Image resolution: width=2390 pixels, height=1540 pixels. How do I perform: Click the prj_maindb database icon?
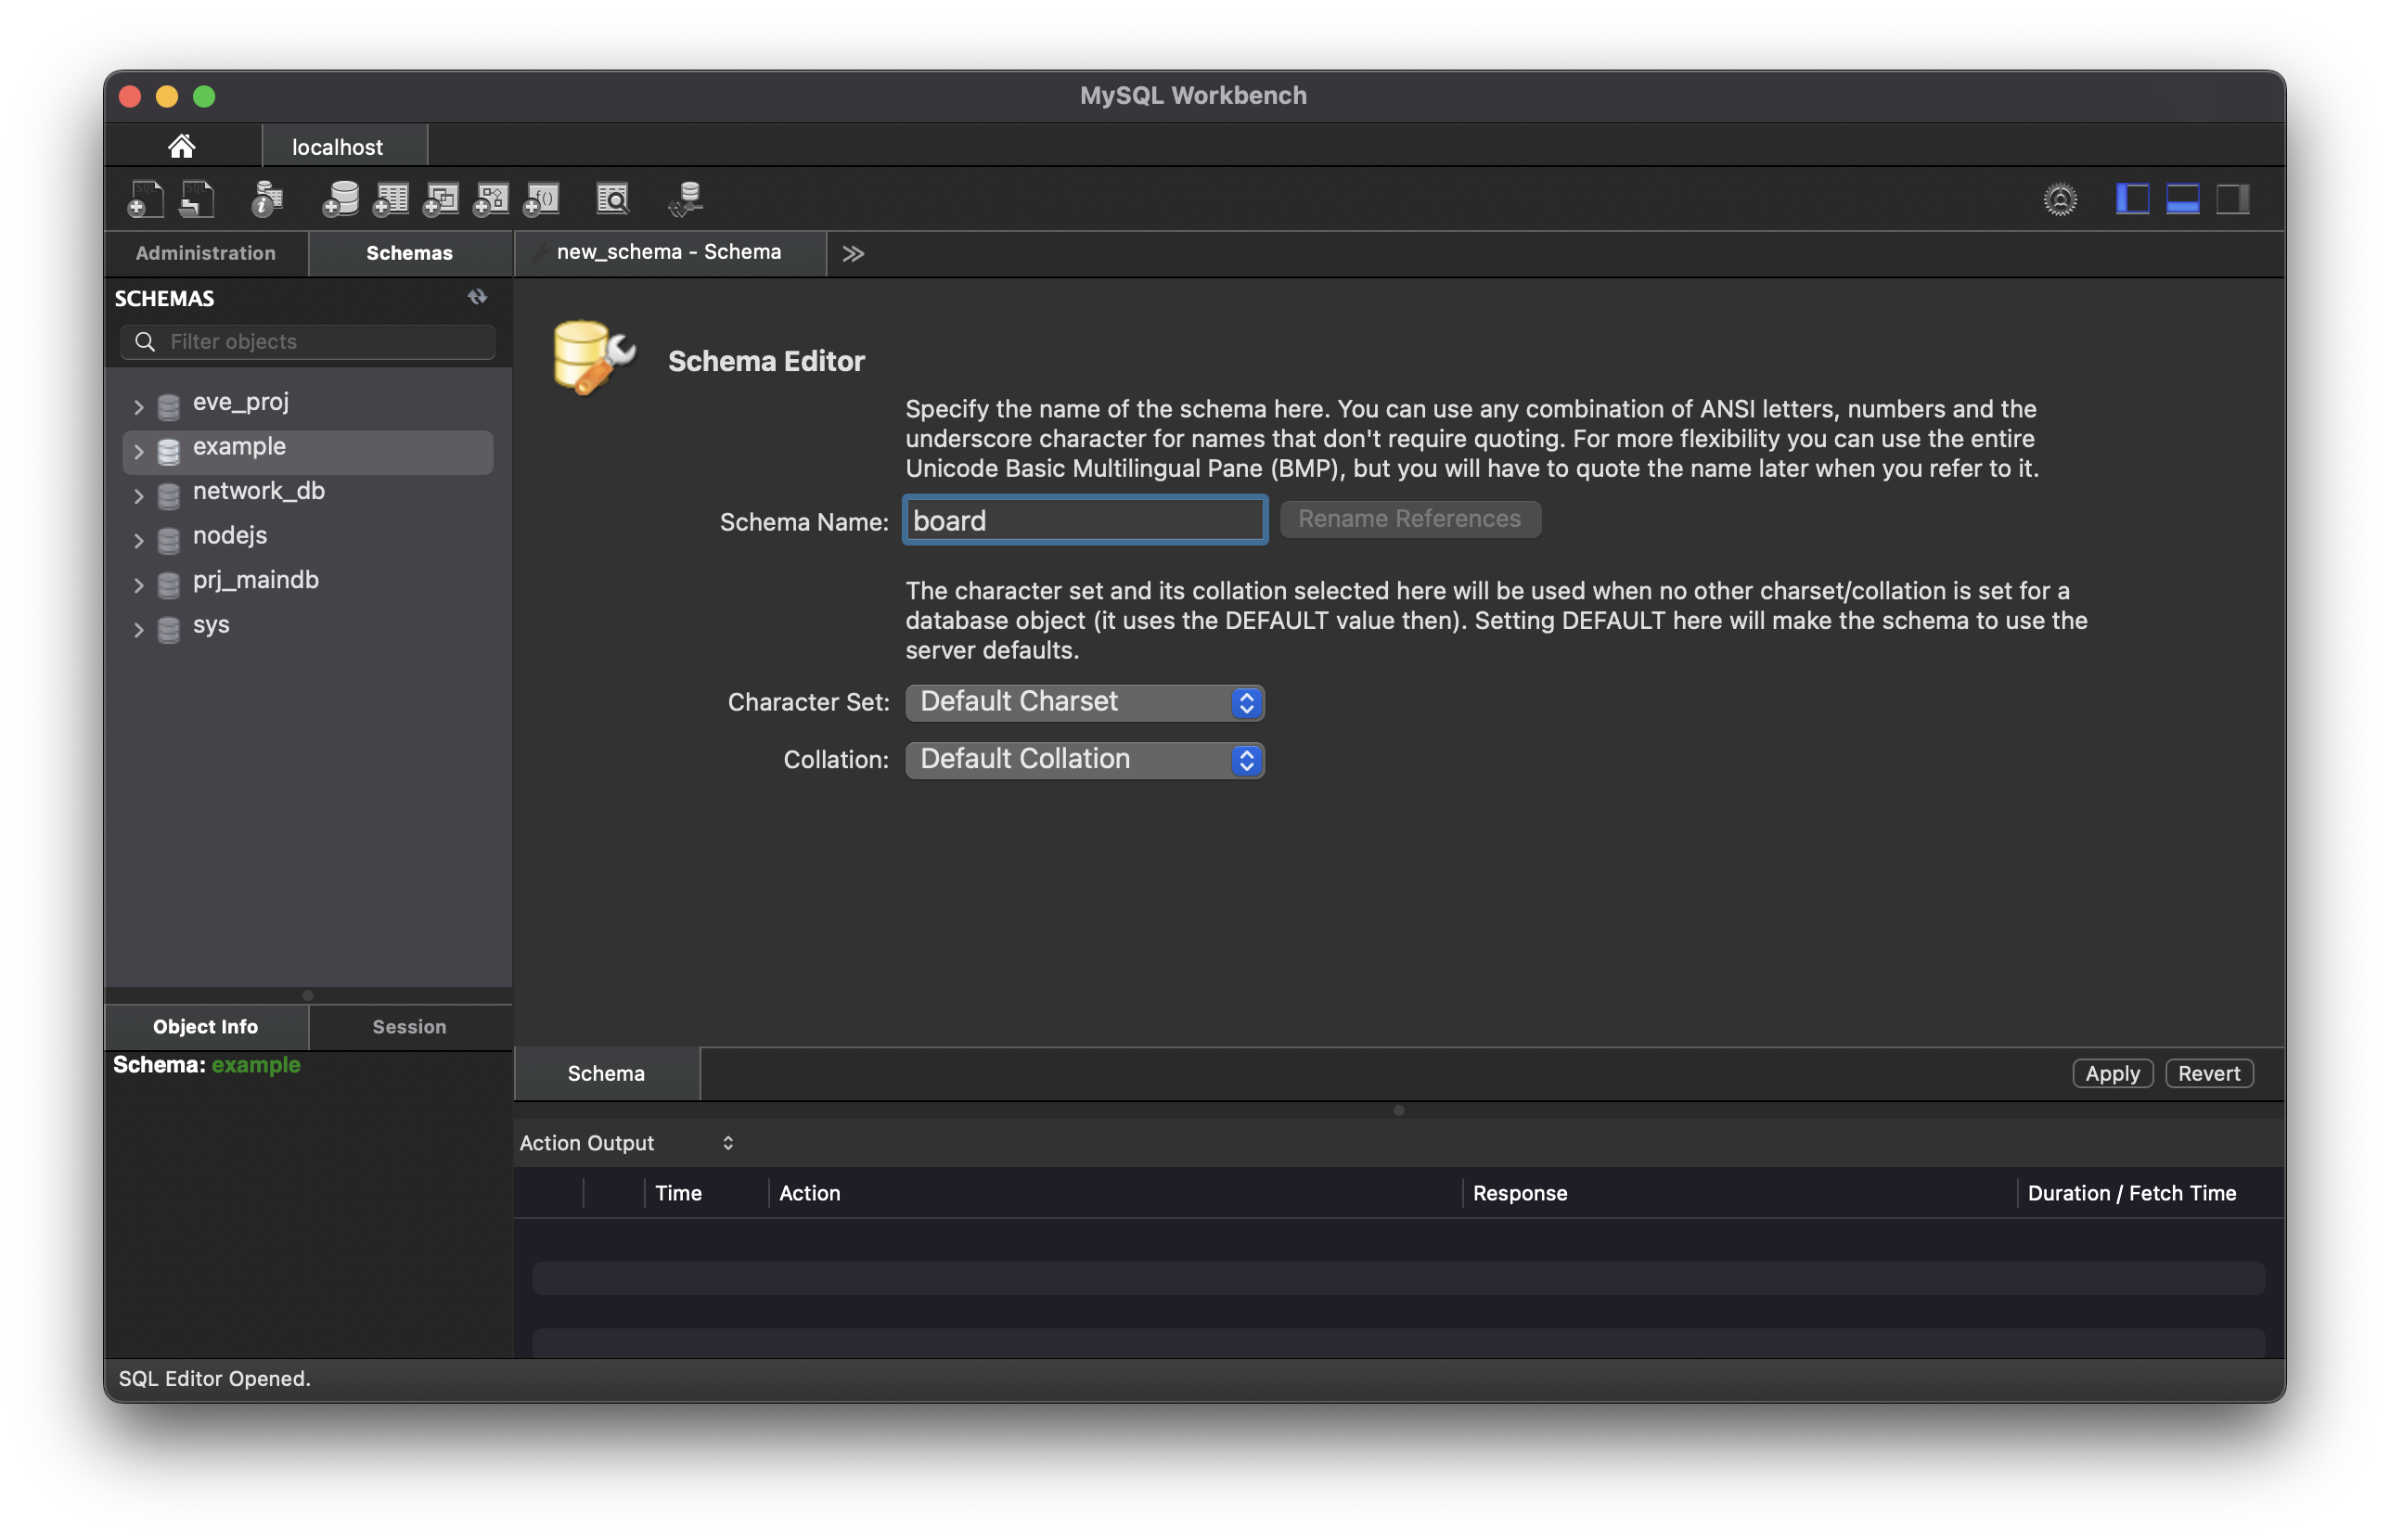pyautogui.click(x=169, y=584)
